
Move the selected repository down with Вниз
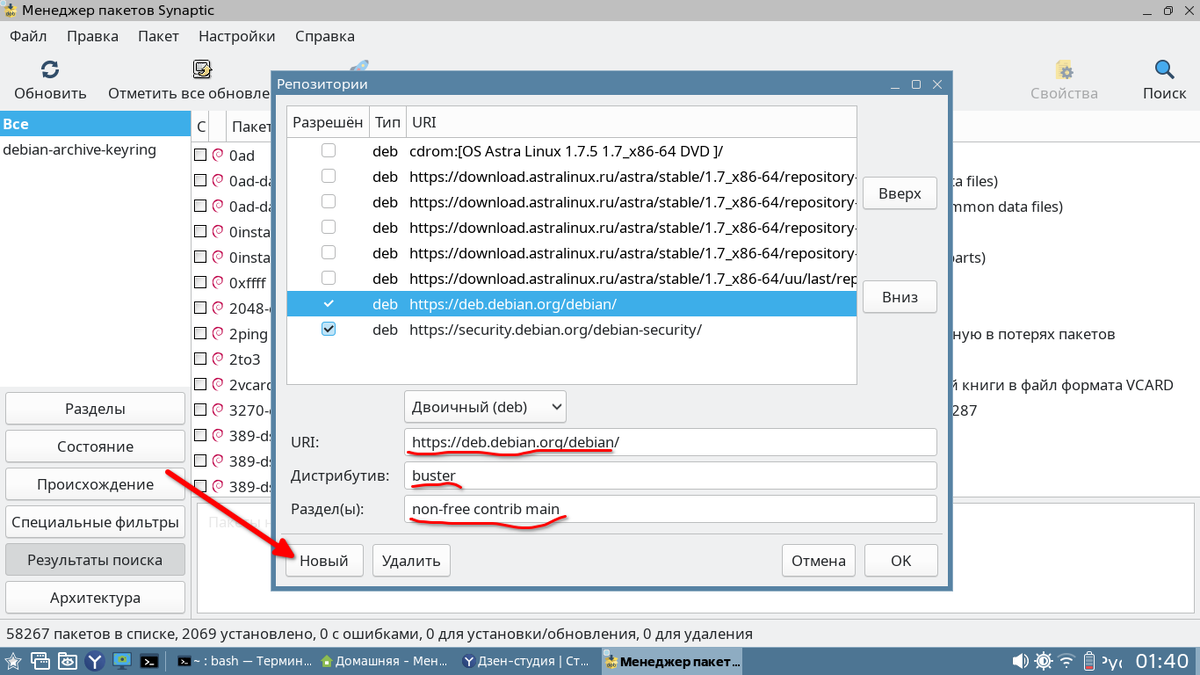click(900, 297)
